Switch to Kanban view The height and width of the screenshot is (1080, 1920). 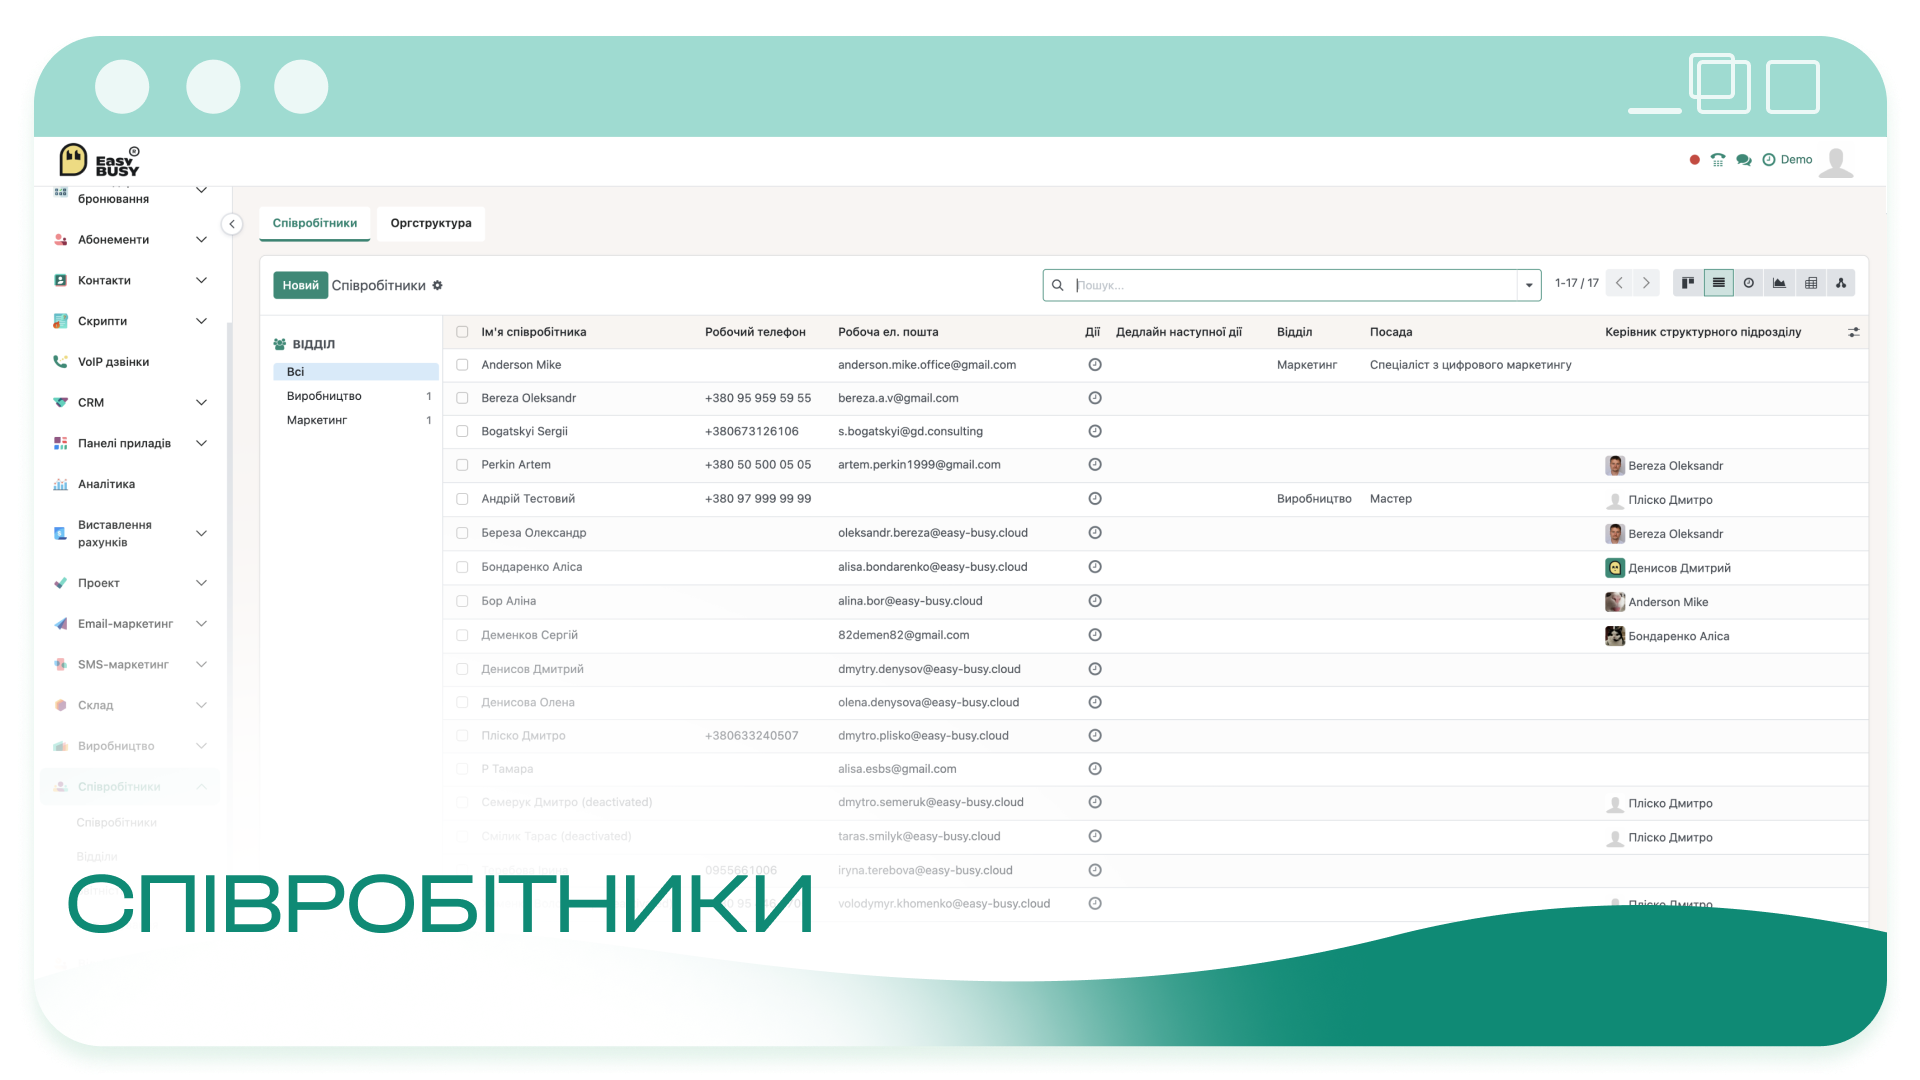coord(1688,283)
